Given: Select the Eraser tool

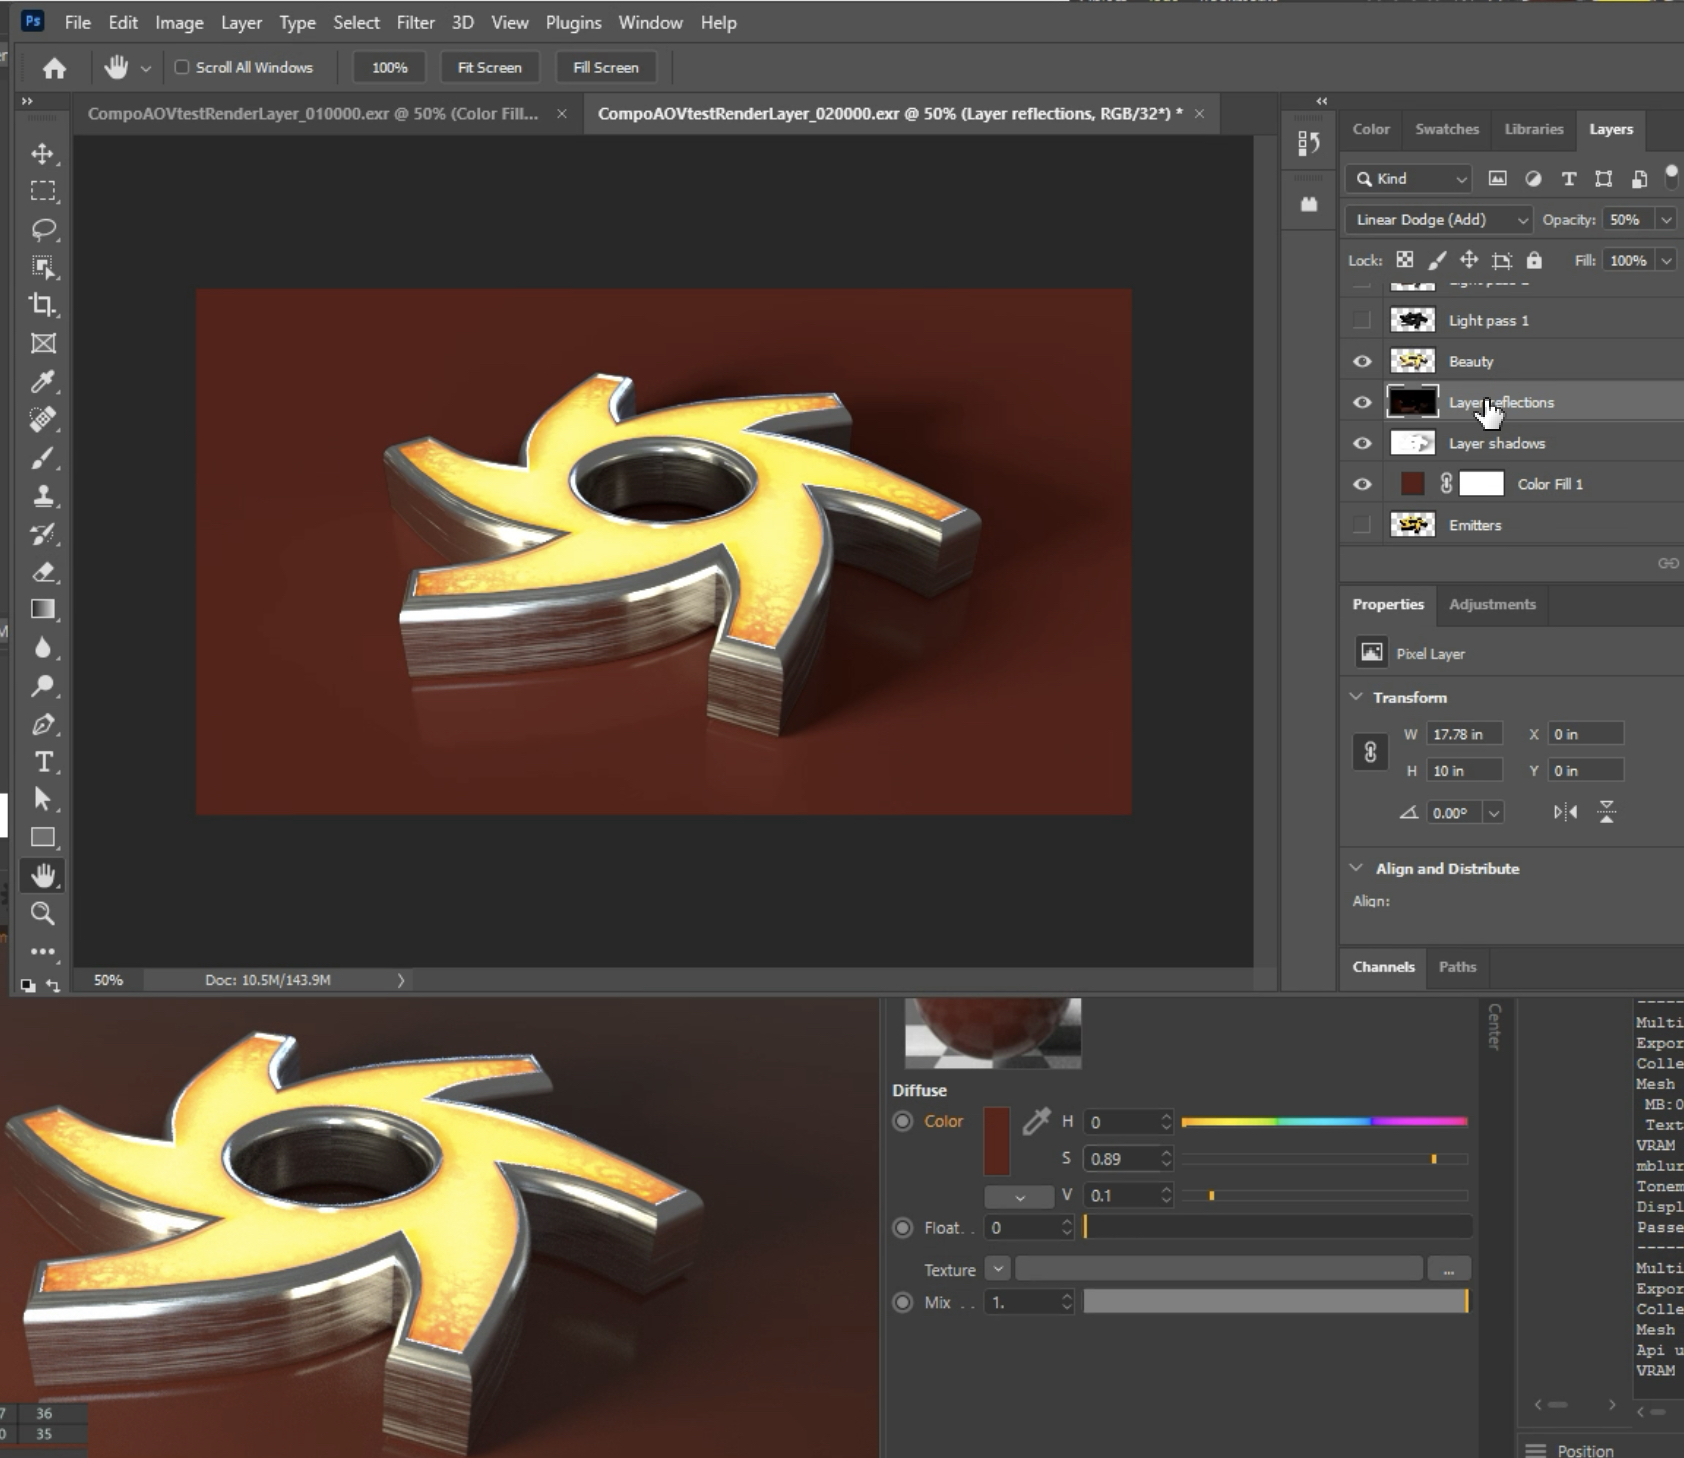Looking at the screenshot, I should click(x=42, y=571).
